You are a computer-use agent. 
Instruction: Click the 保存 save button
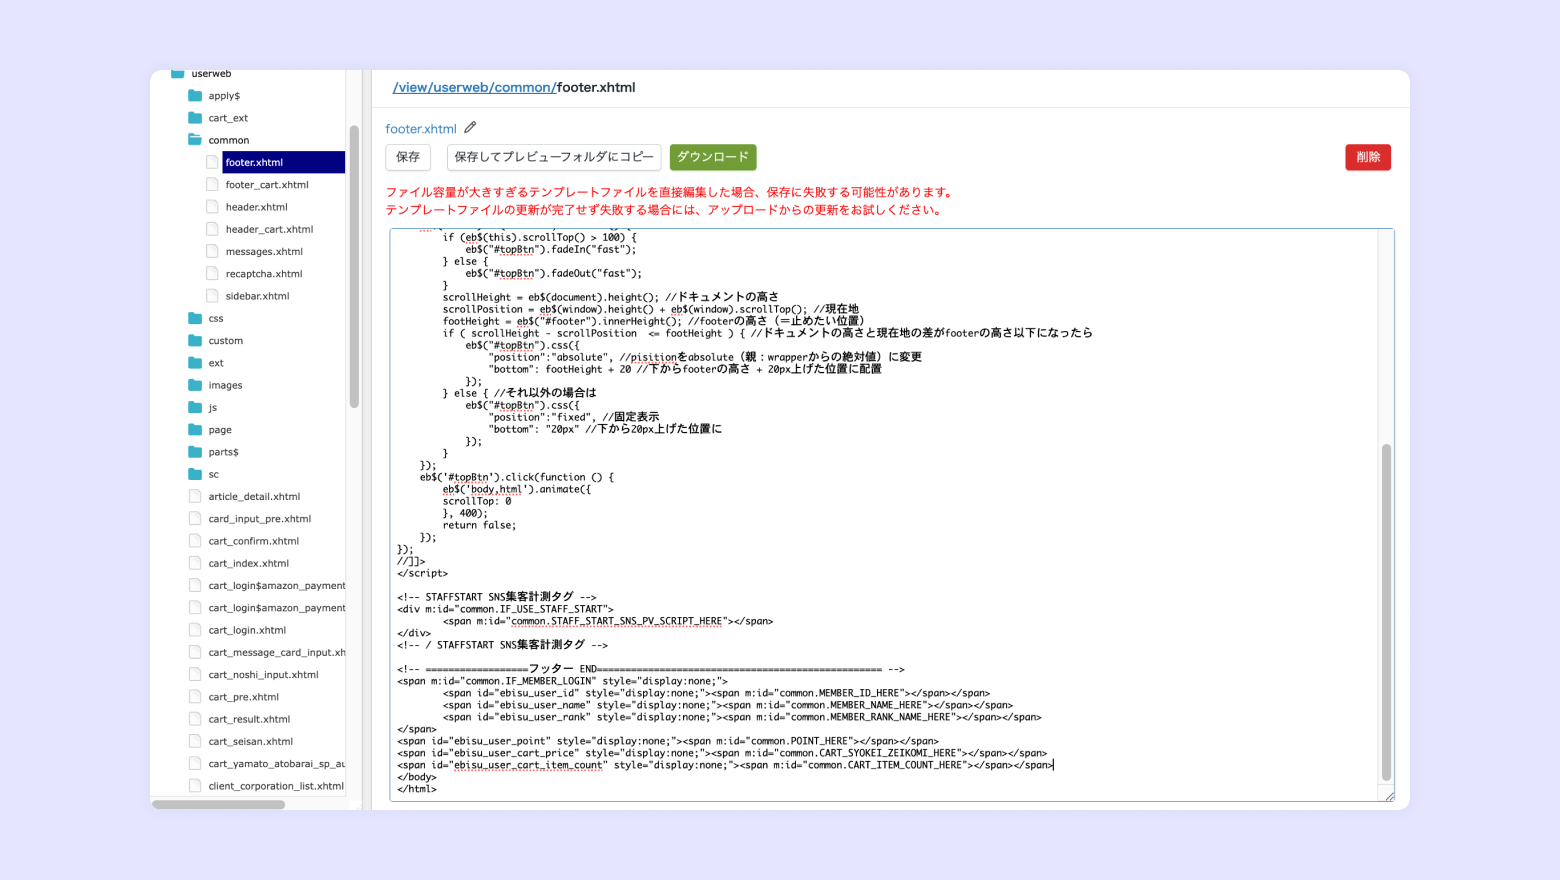408,157
